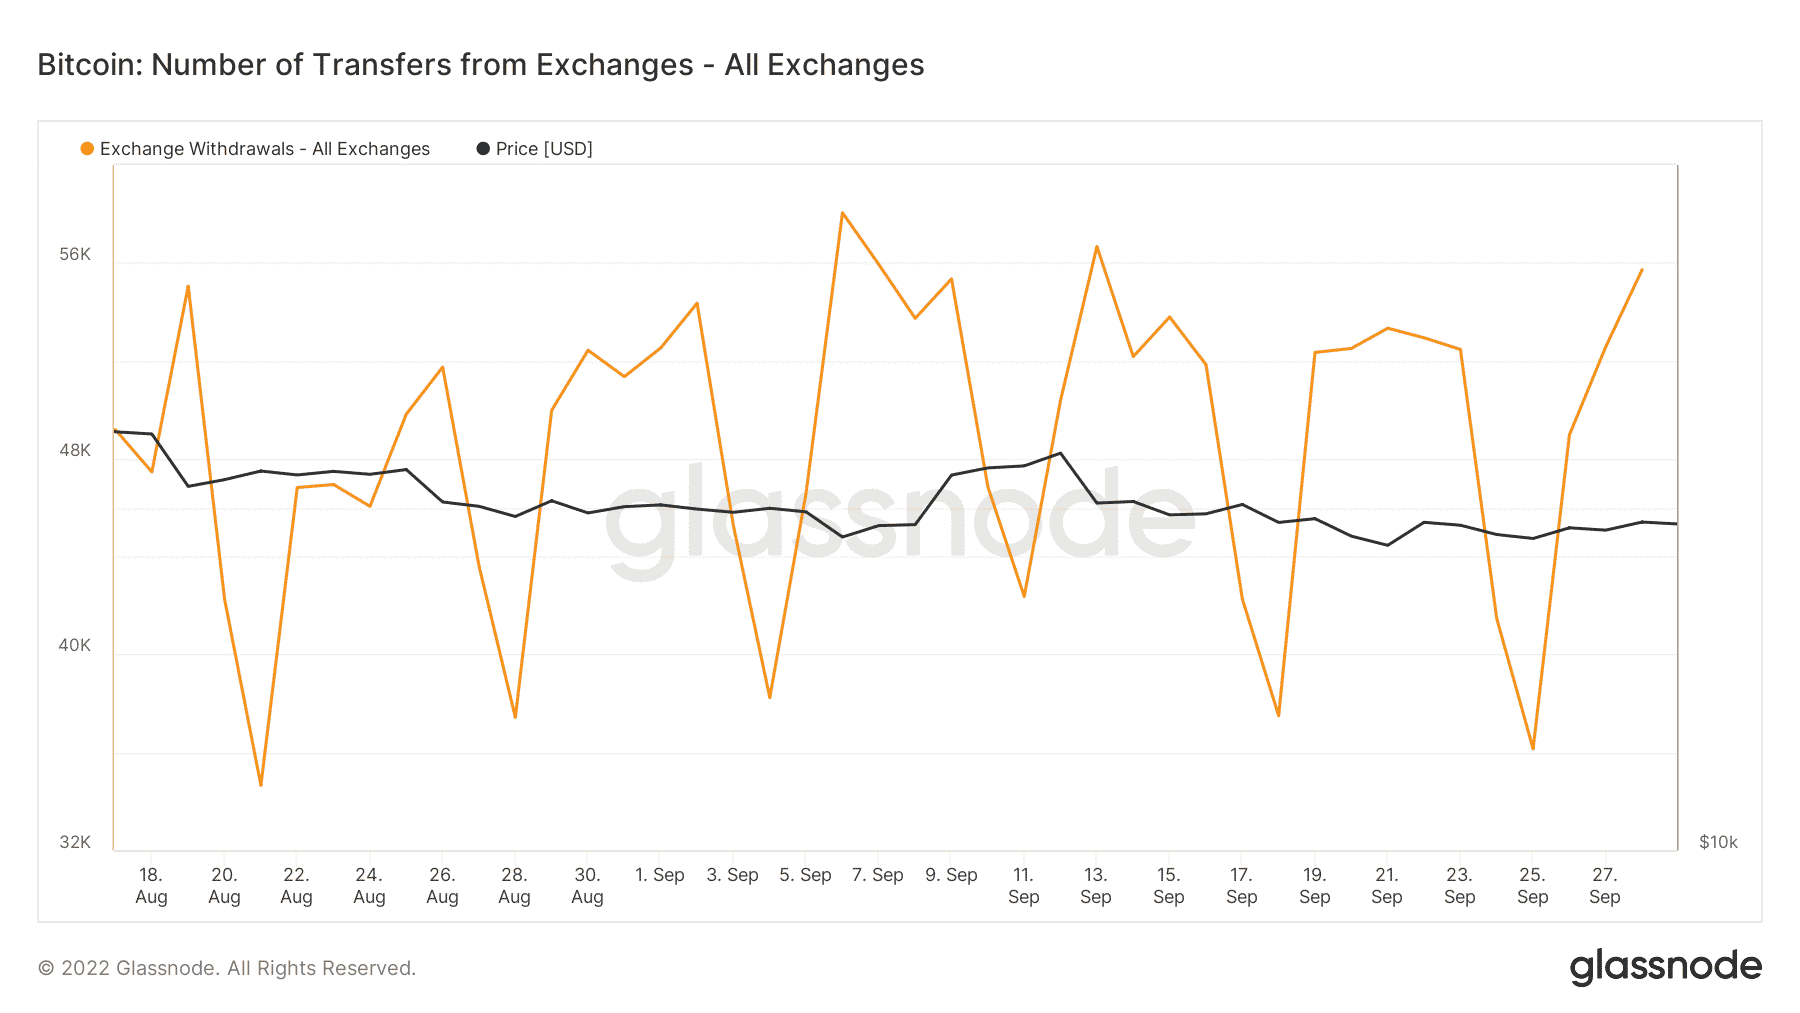Click the 19. Sep date label
The width and height of the screenshot is (1800, 1013).
1314,886
